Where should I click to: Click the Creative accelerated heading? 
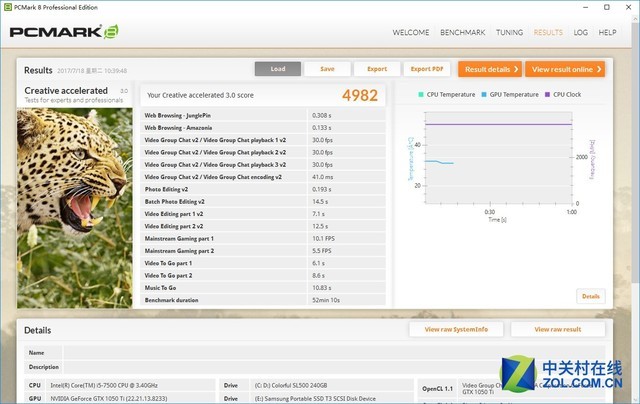(66, 91)
